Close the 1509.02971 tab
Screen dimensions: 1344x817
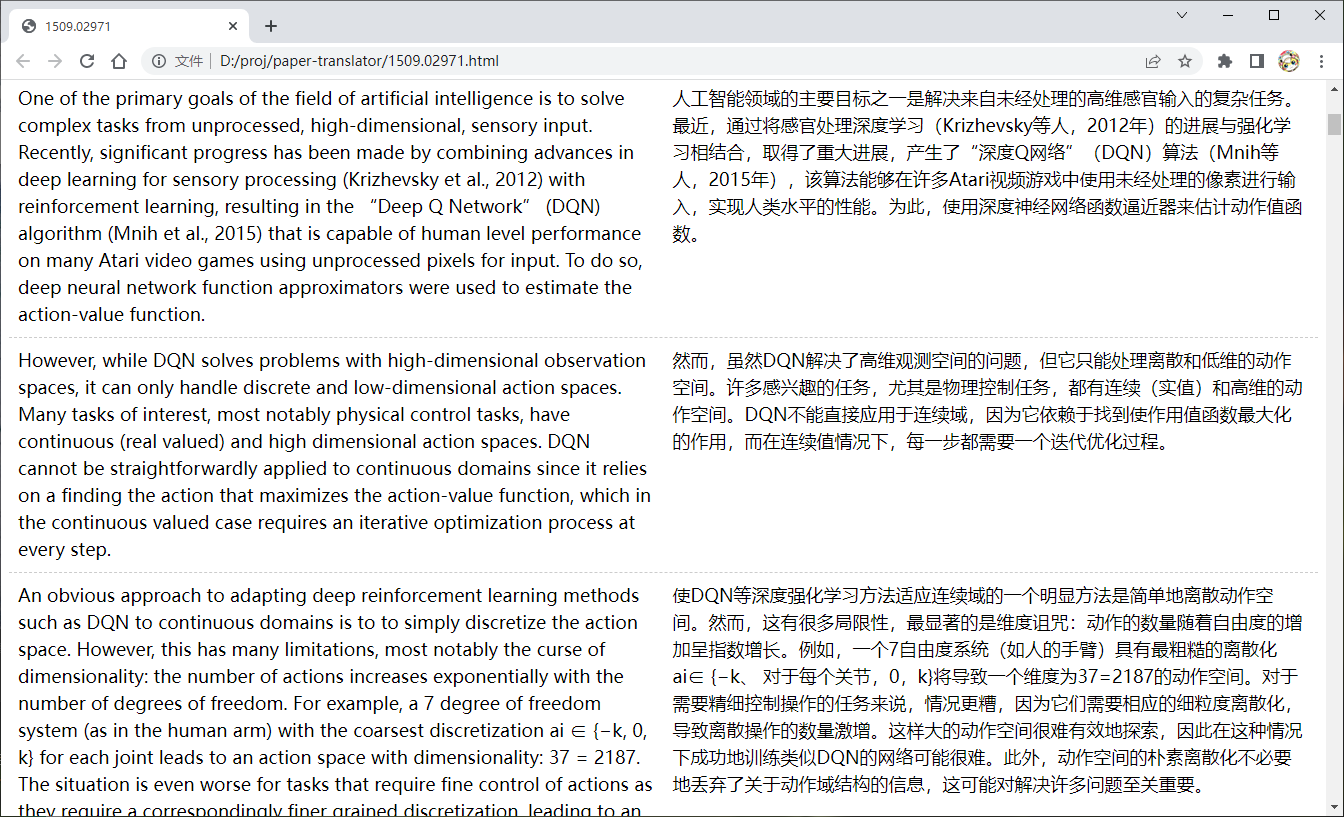pyautogui.click(x=233, y=26)
